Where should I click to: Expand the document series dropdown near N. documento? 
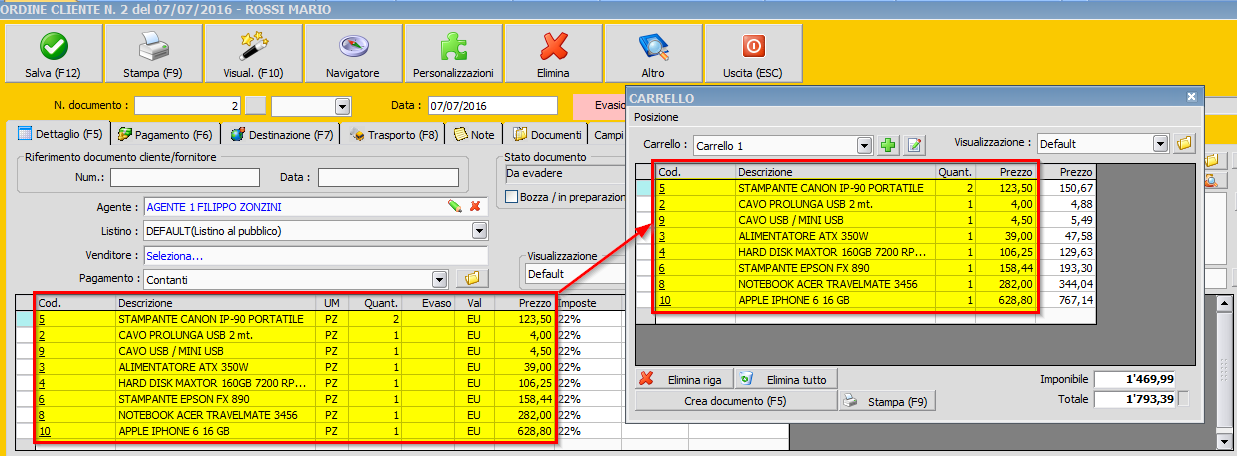342,106
